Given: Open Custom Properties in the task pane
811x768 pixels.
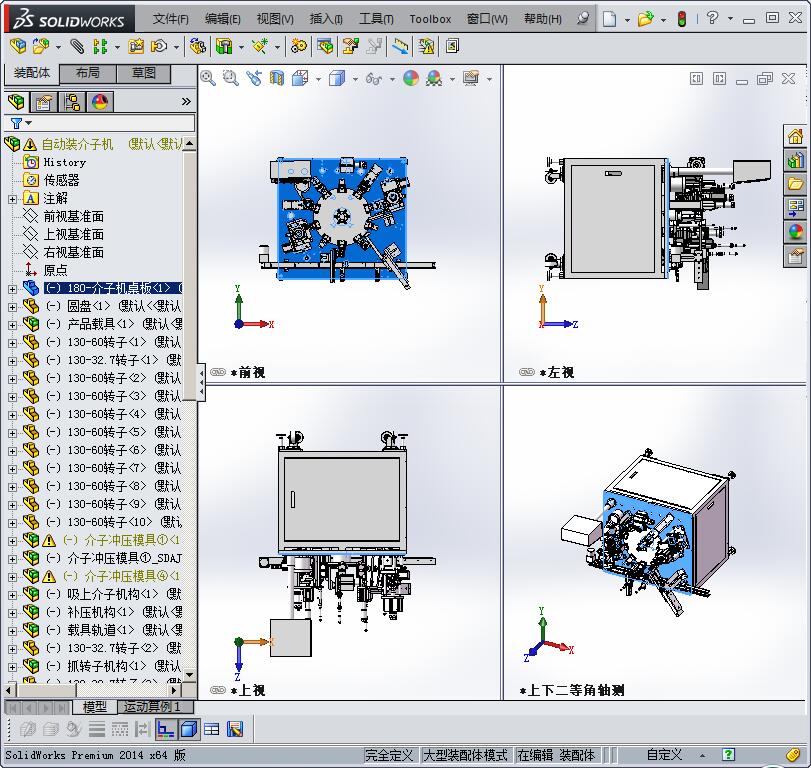Looking at the screenshot, I should pos(795,255).
